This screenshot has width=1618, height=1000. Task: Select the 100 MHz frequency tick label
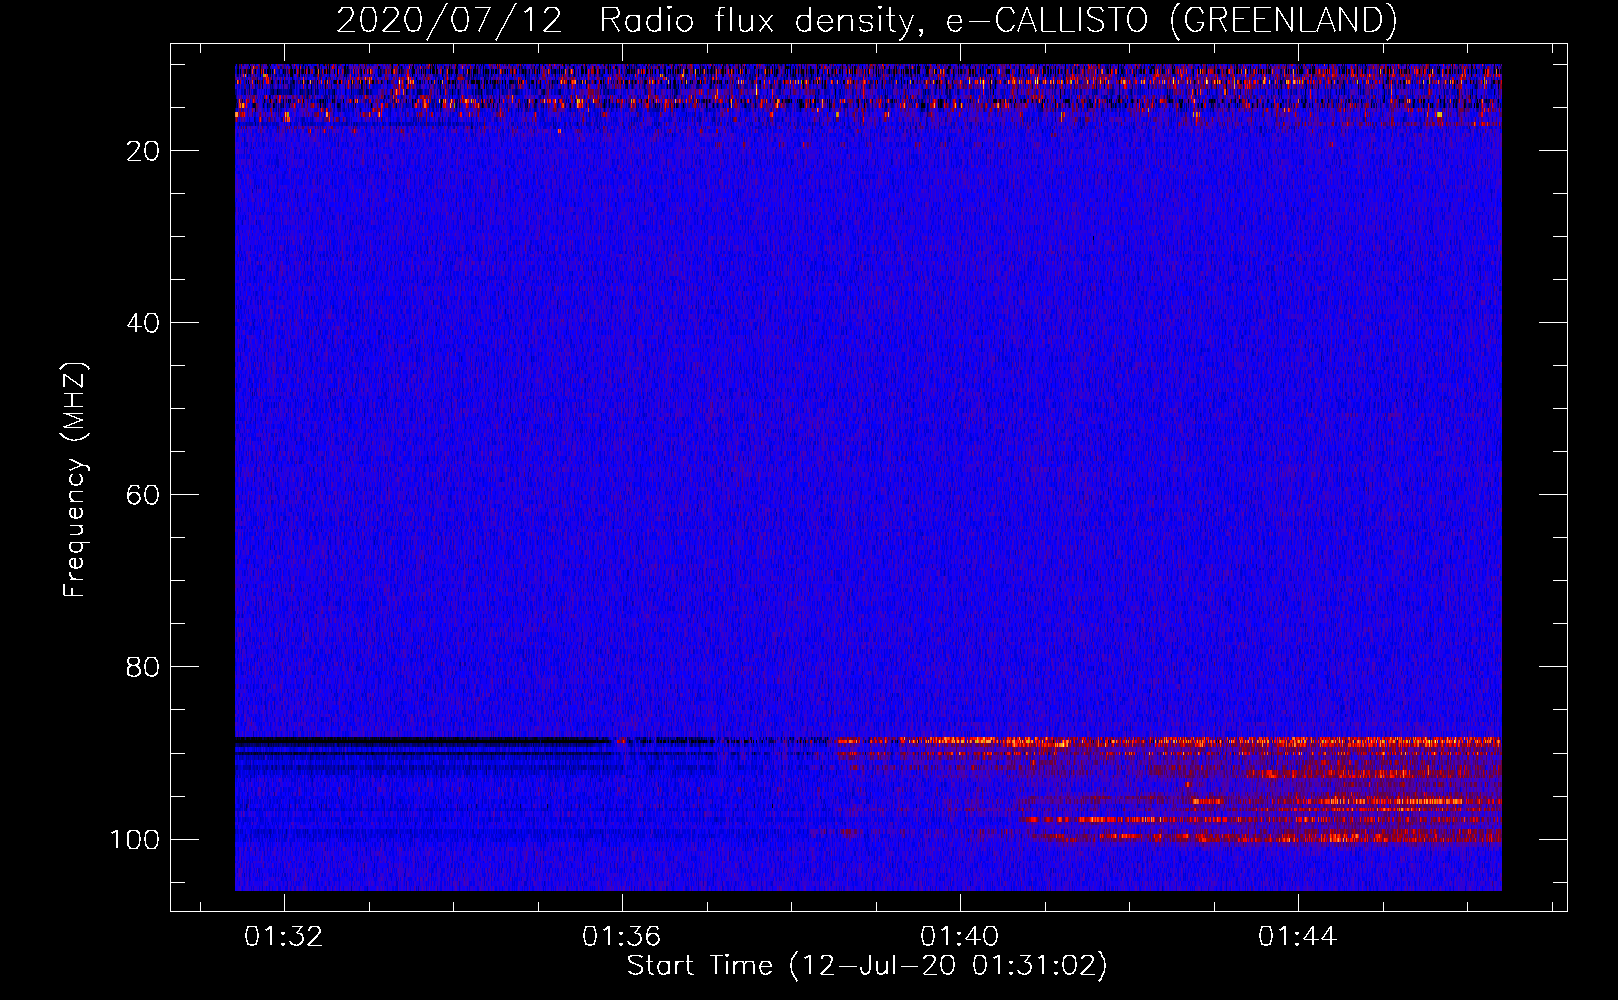click(x=135, y=839)
